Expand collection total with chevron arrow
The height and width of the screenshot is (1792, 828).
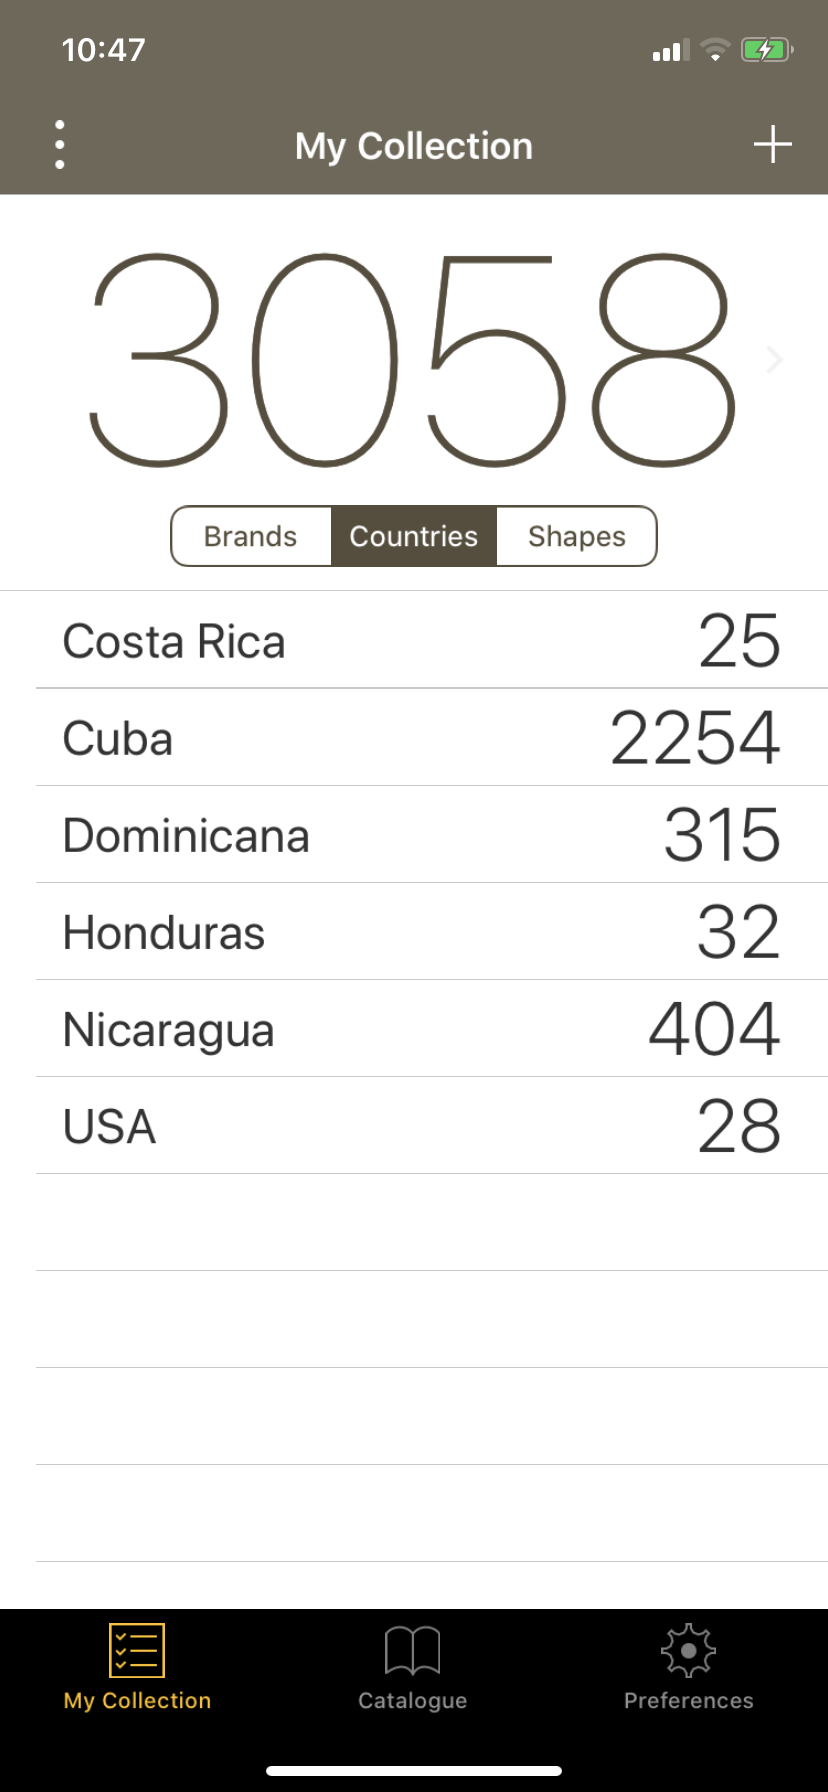pyautogui.click(x=774, y=360)
